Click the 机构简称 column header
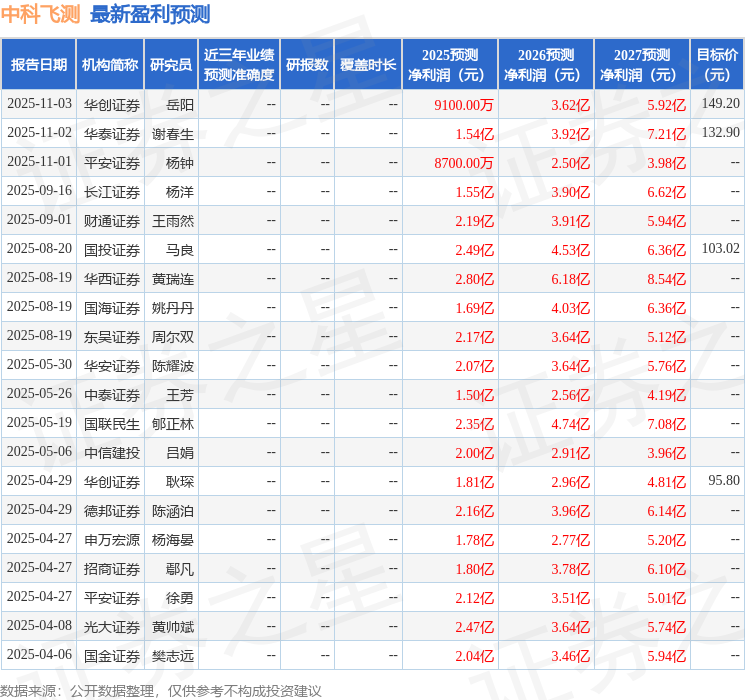The width and height of the screenshot is (745, 700). (x=110, y=65)
